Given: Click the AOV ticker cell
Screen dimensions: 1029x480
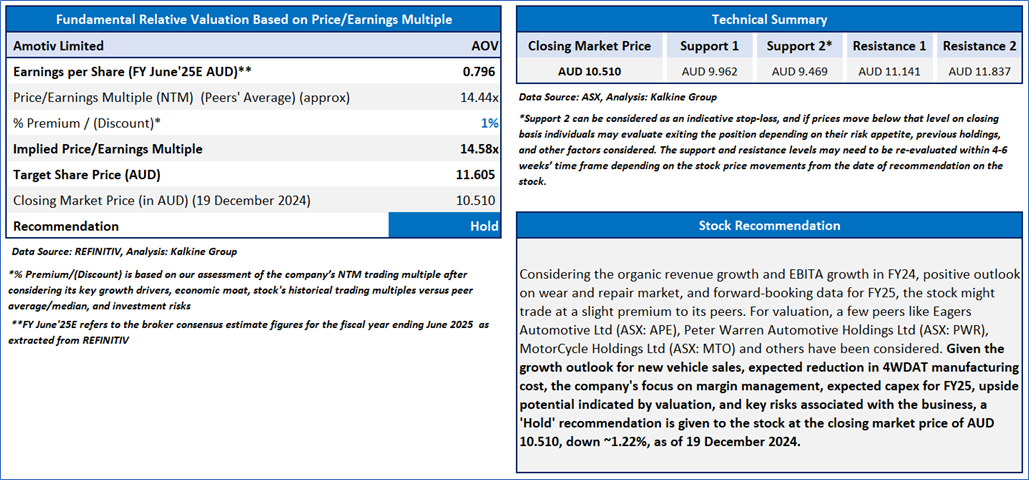Looking at the screenshot, I should click(x=484, y=46).
